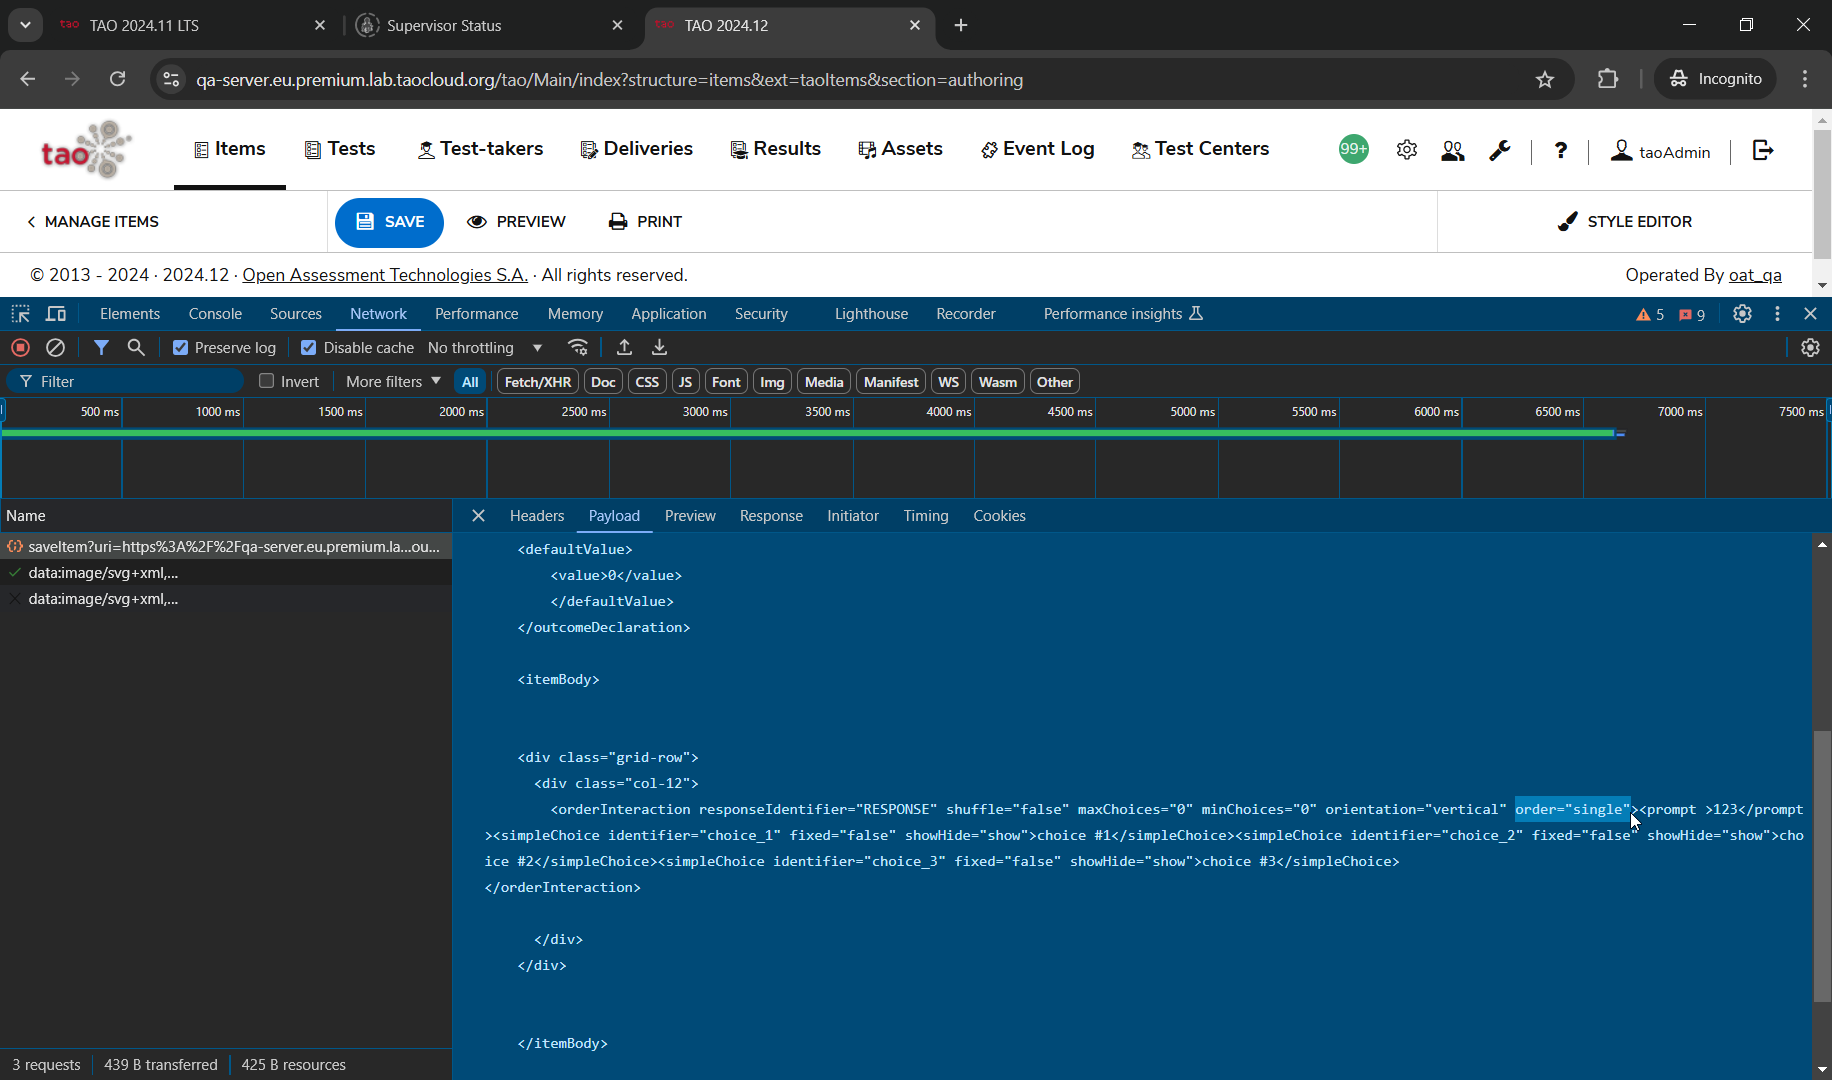The width and height of the screenshot is (1832, 1080).
Task: Click the PRINT button
Action: click(645, 222)
